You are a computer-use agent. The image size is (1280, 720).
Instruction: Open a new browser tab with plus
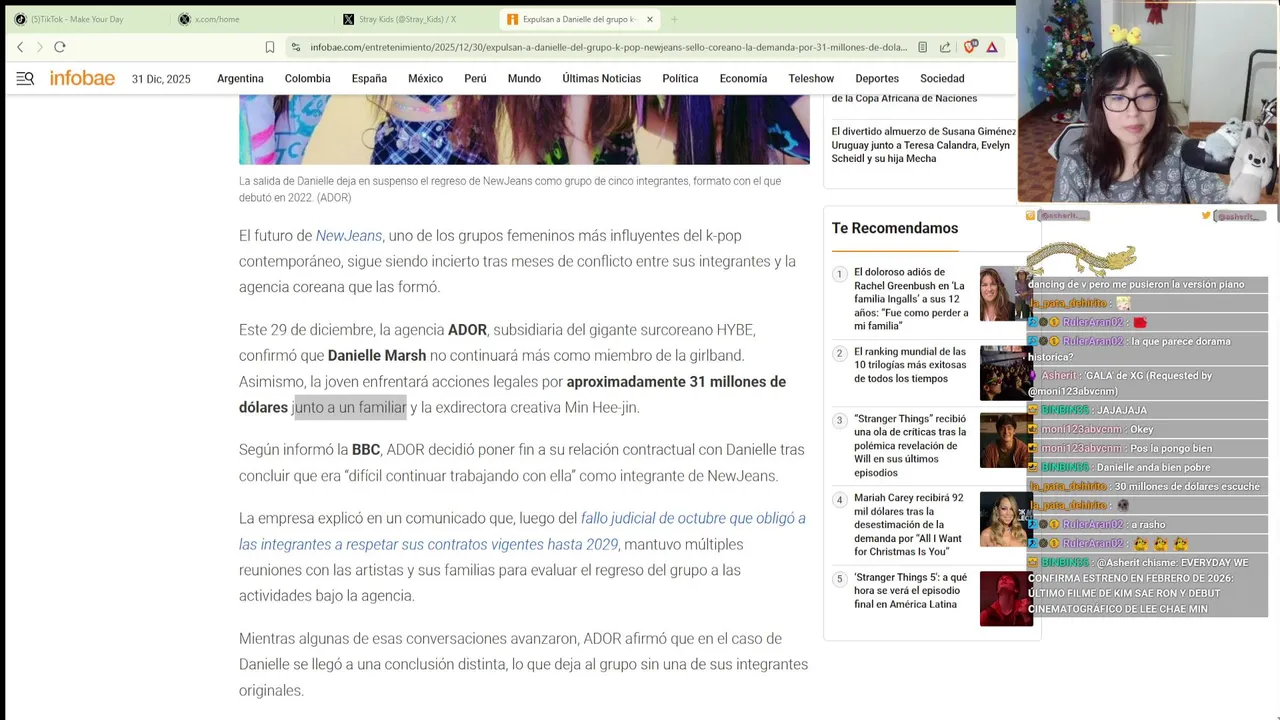coord(674,19)
